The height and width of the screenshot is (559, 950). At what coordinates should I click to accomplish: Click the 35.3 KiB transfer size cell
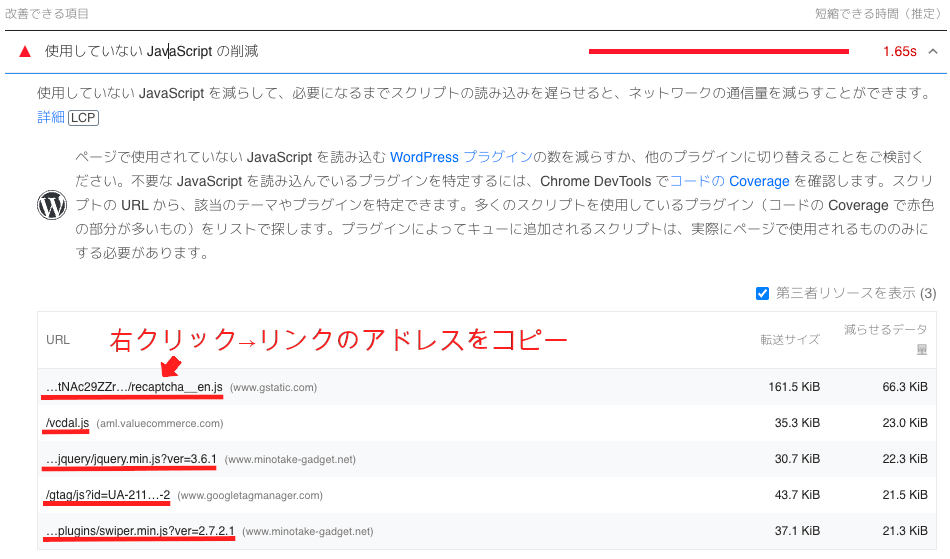(797, 423)
